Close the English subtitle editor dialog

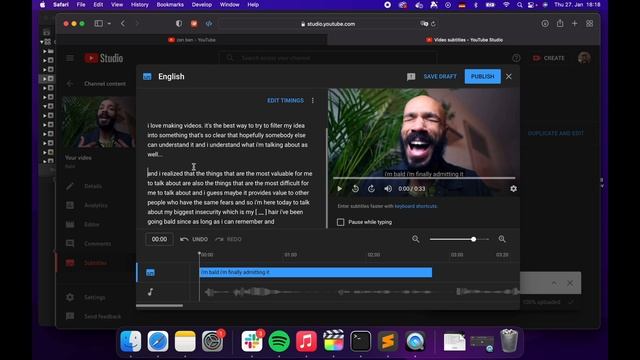click(509, 76)
